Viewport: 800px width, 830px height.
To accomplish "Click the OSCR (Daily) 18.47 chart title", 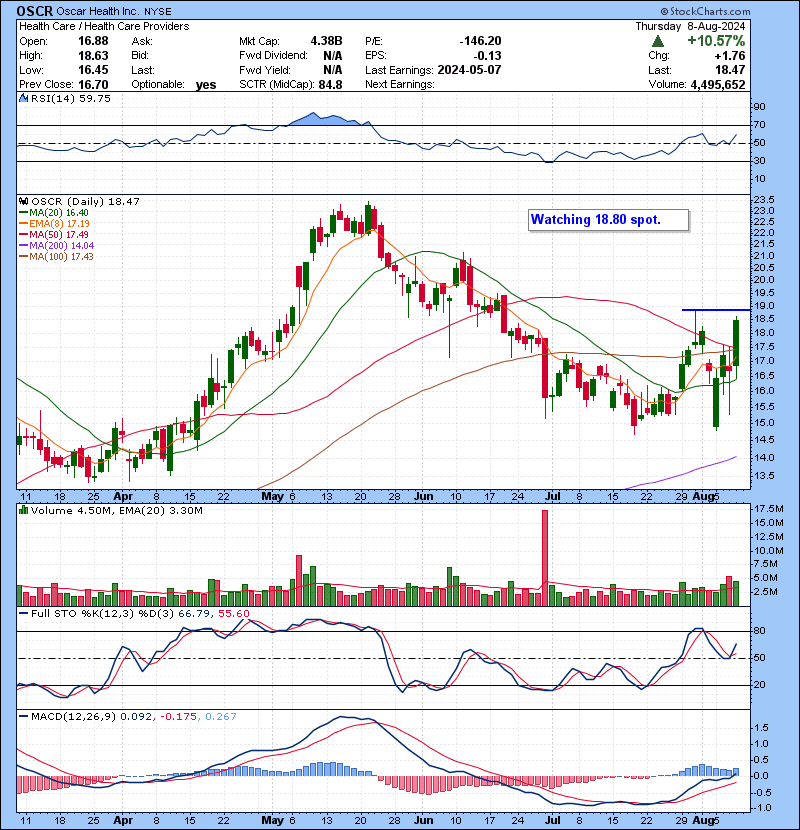I will (x=85, y=201).
